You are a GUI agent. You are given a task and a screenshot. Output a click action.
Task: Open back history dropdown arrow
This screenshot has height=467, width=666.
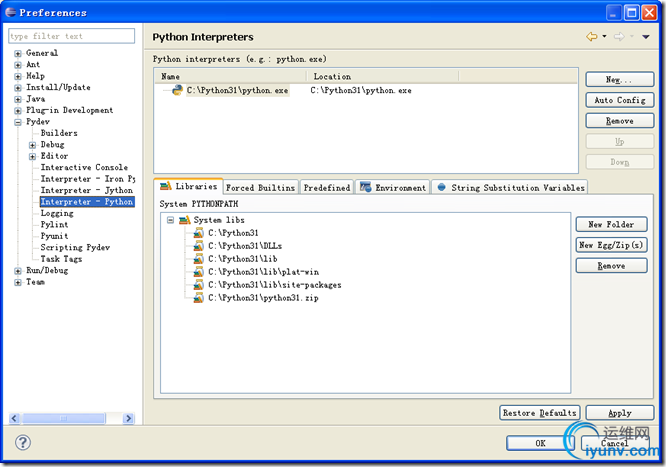pyautogui.click(x=604, y=37)
